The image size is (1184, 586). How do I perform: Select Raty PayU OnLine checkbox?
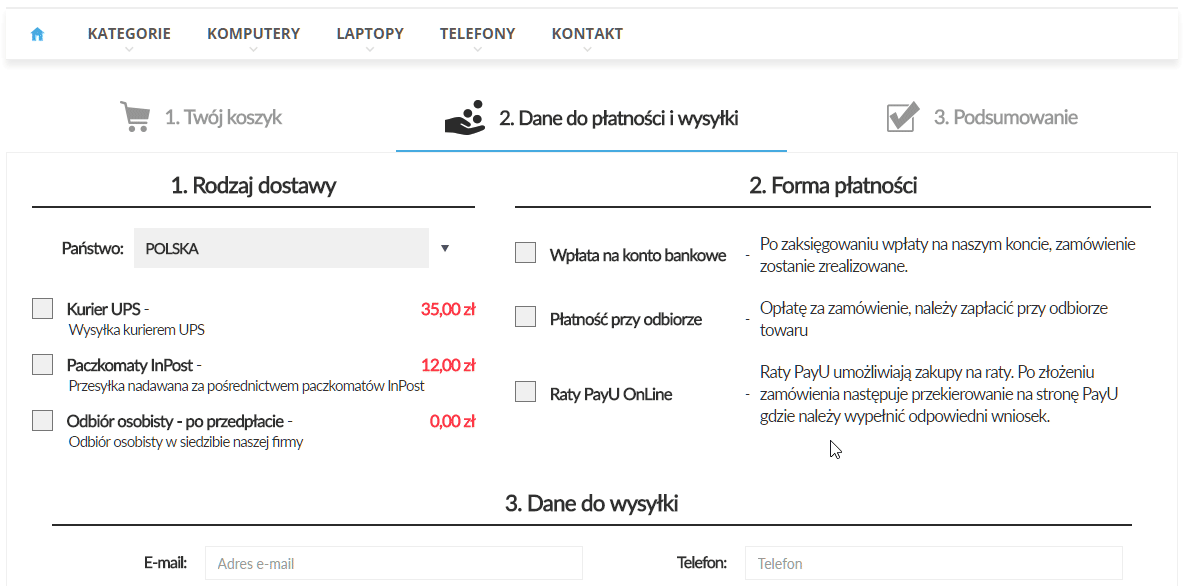(525, 392)
